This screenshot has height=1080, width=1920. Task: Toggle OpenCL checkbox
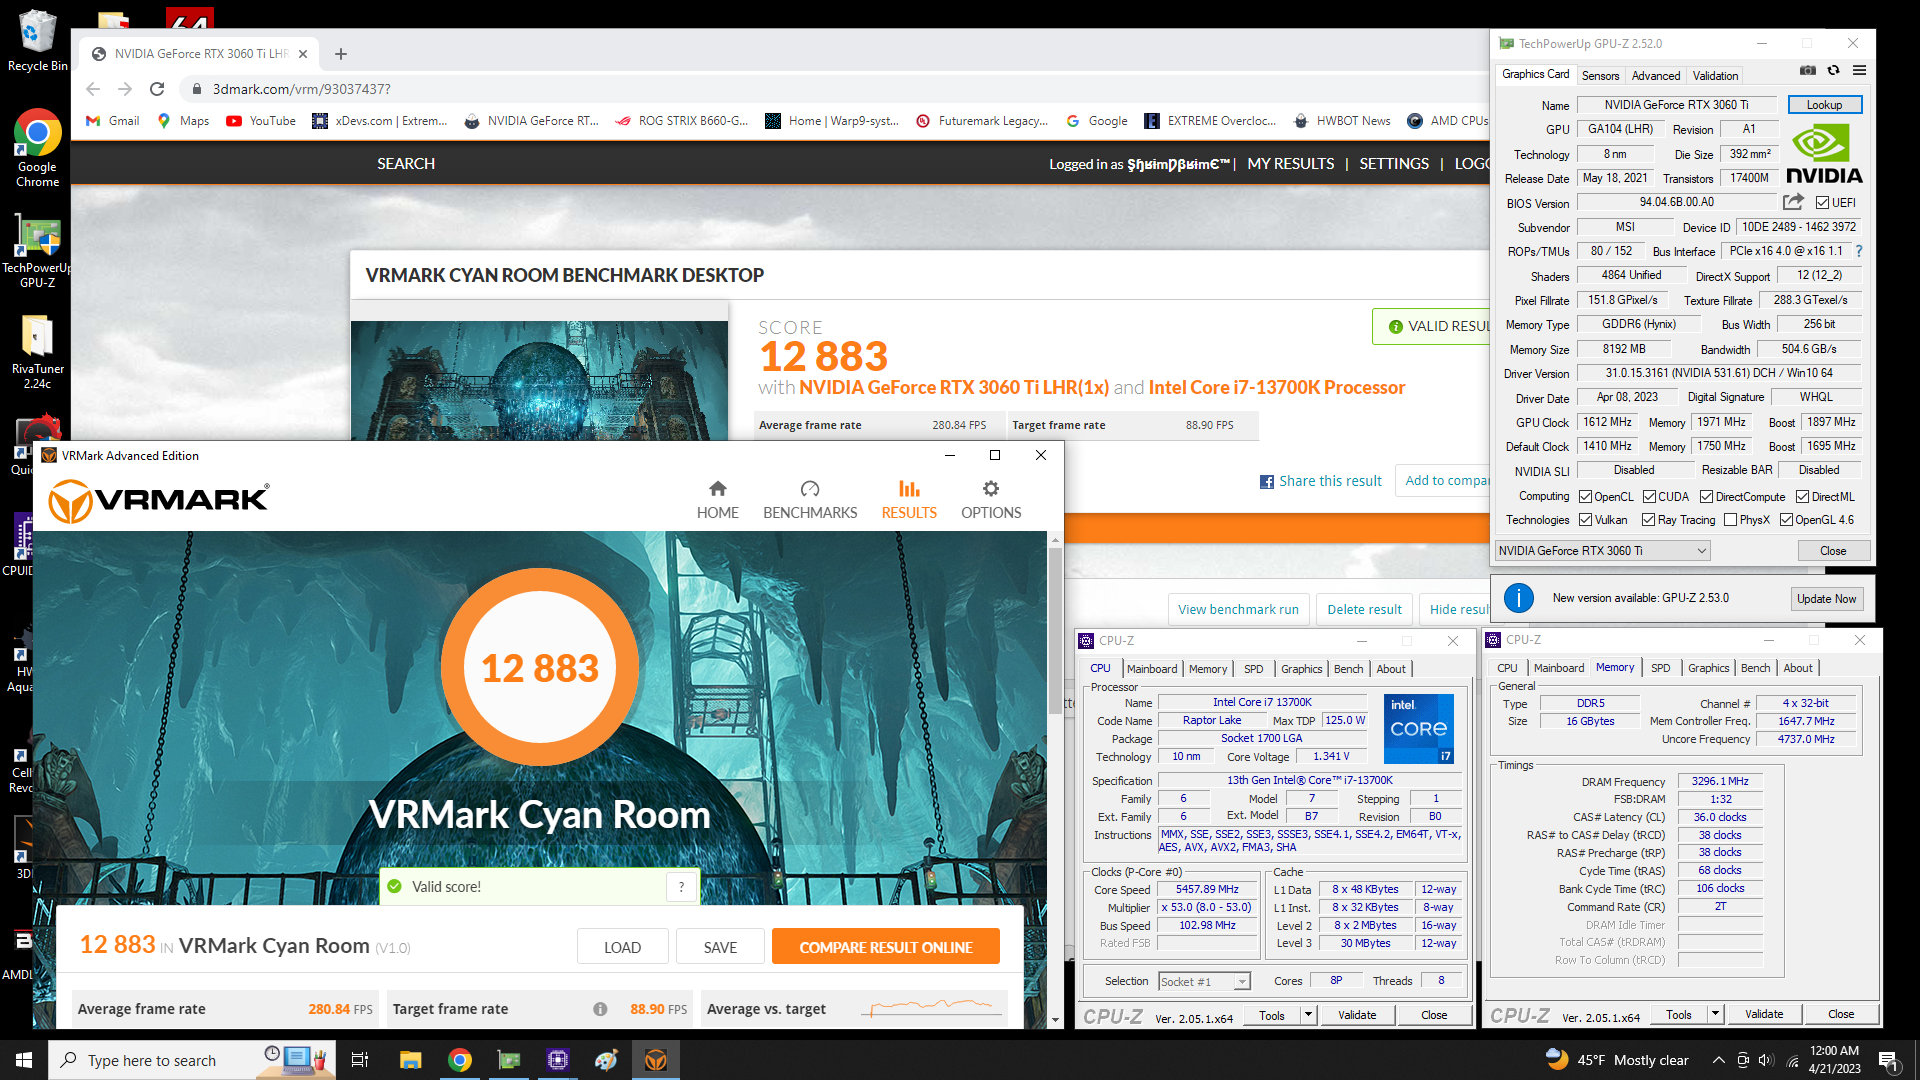pos(1585,497)
